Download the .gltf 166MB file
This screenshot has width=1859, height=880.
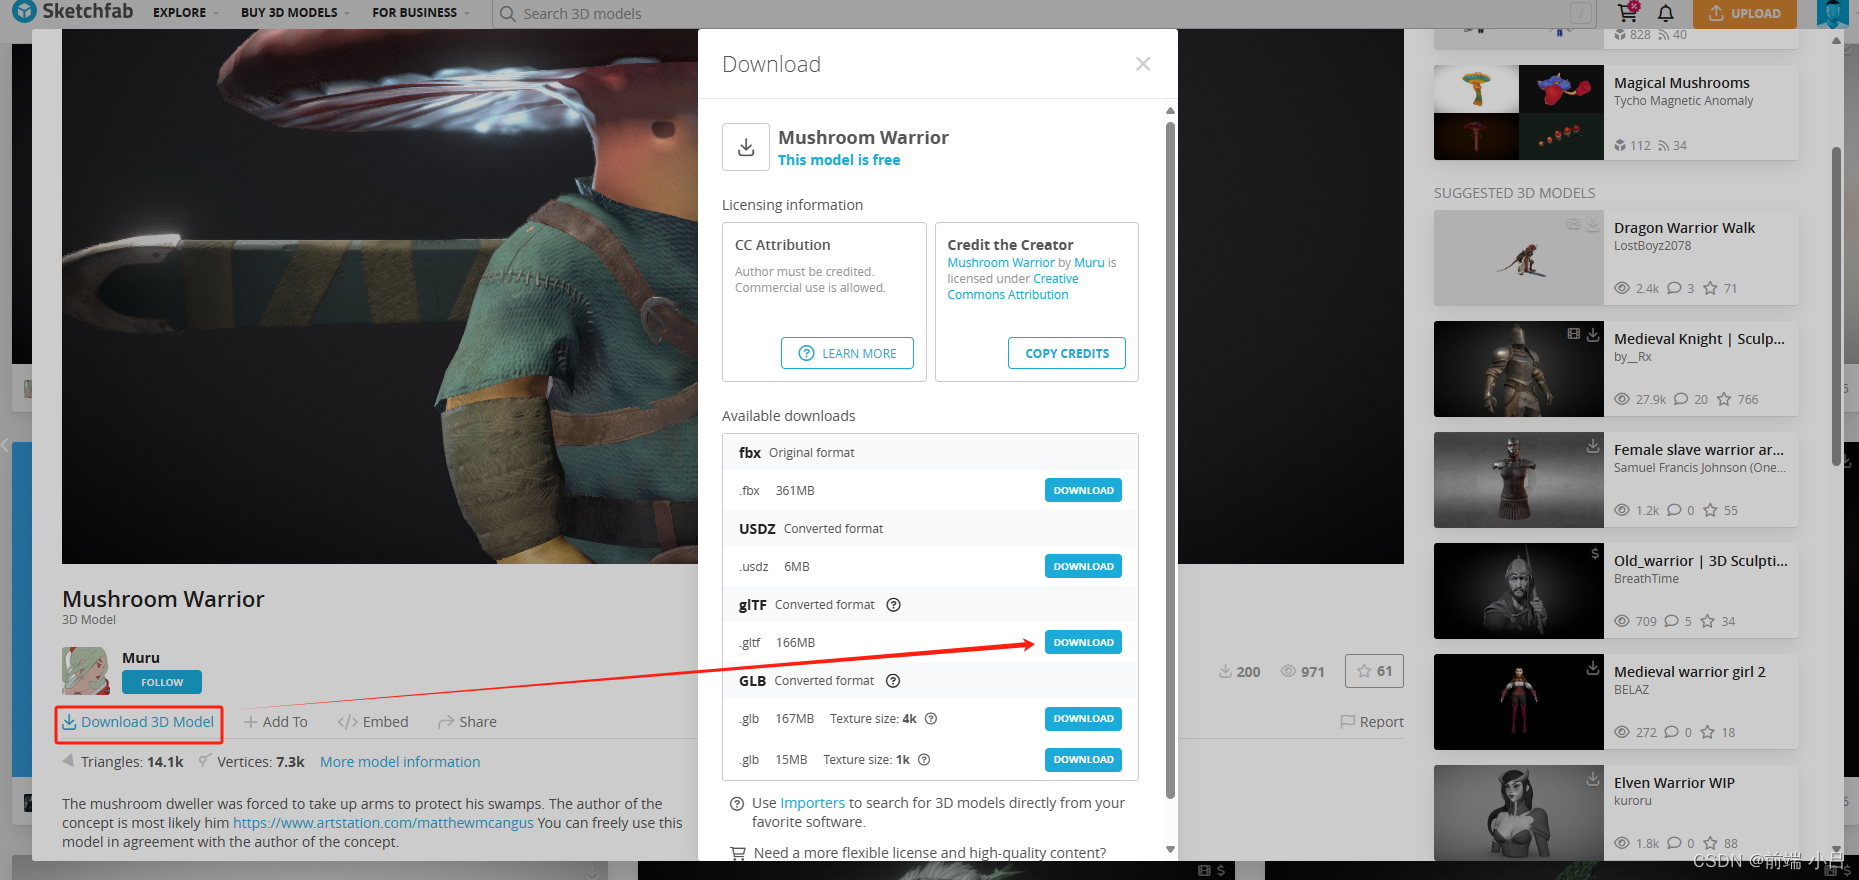[x=1083, y=642]
